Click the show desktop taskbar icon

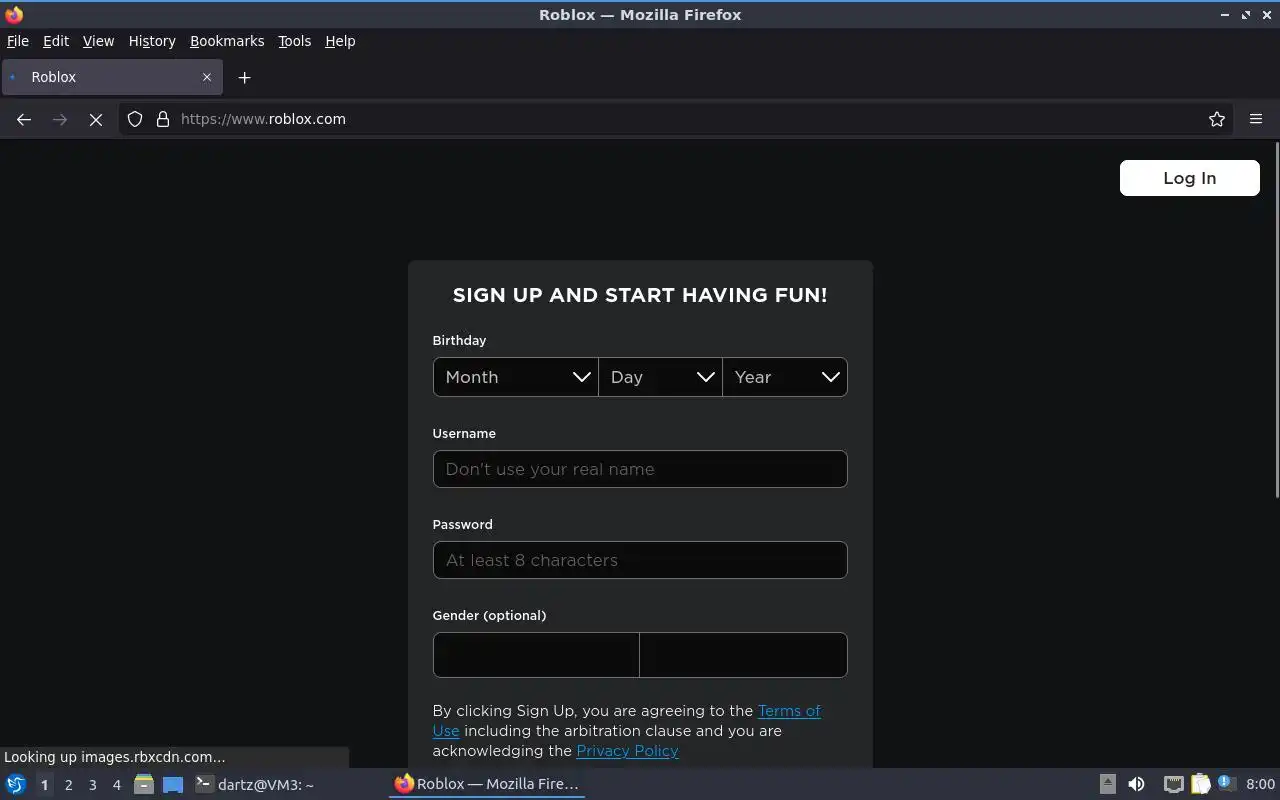click(x=173, y=784)
